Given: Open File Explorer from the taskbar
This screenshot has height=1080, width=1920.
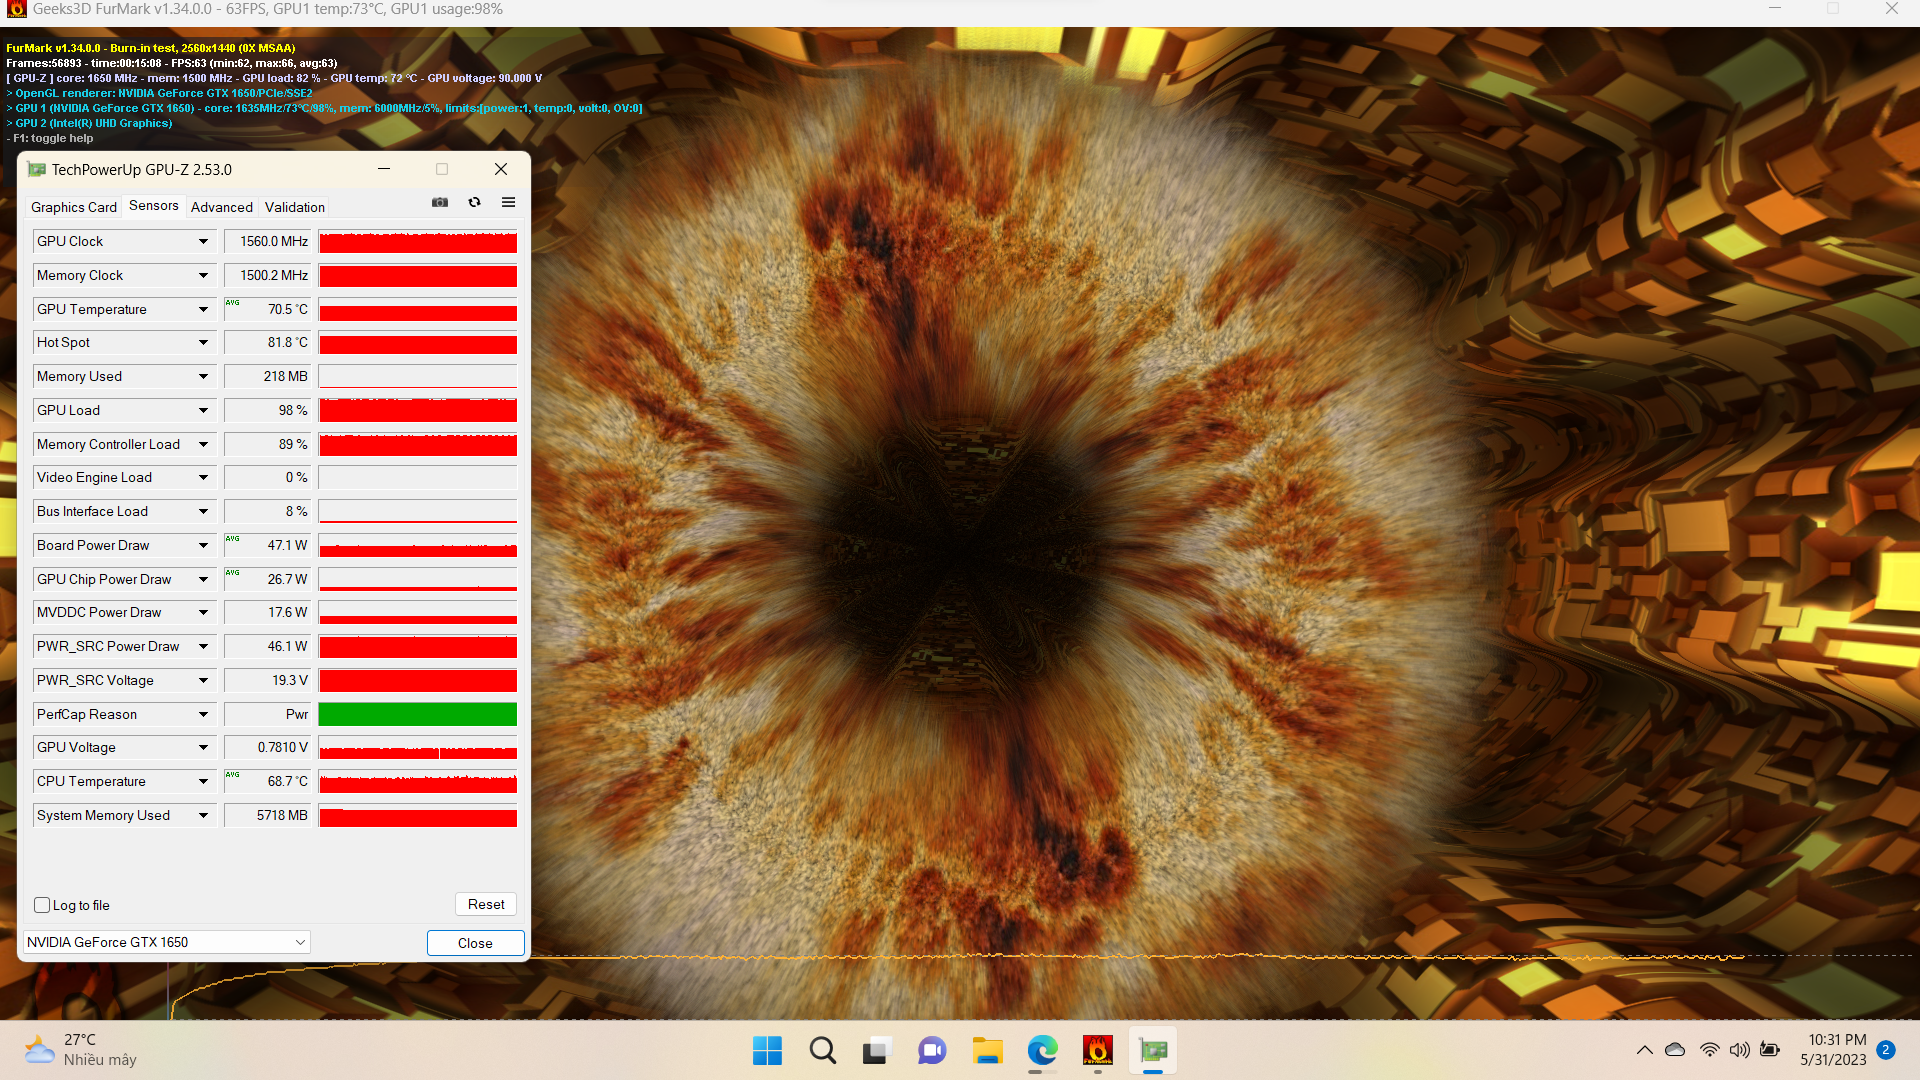Looking at the screenshot, I should tap(987, 1050).
